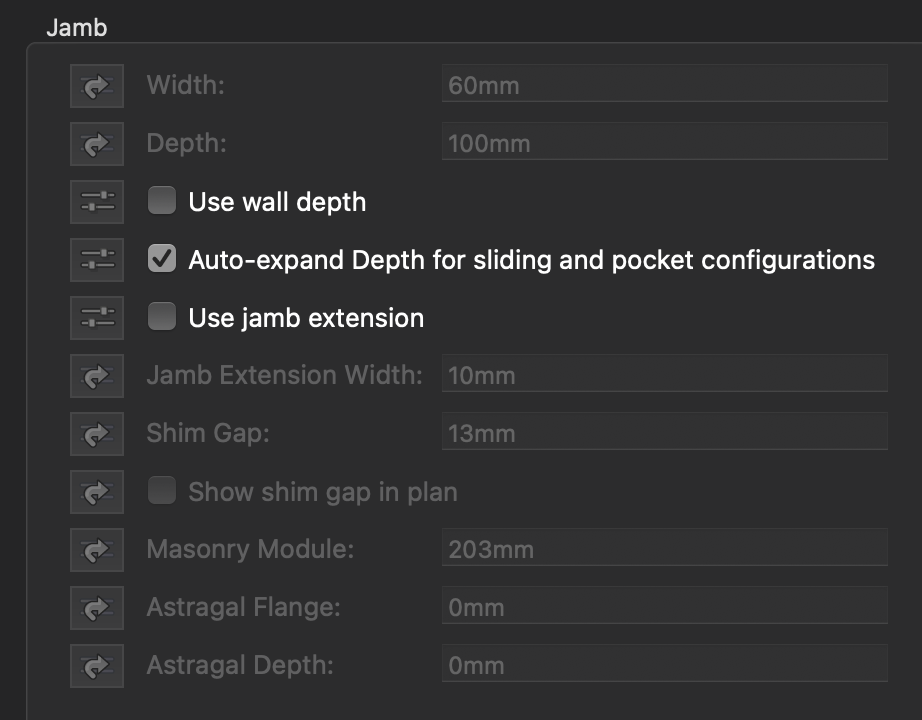The width and height of the screenshot is (922, 720).
Task: Click the override icon beside Masonry Module
Action: [x=96, y=549]
